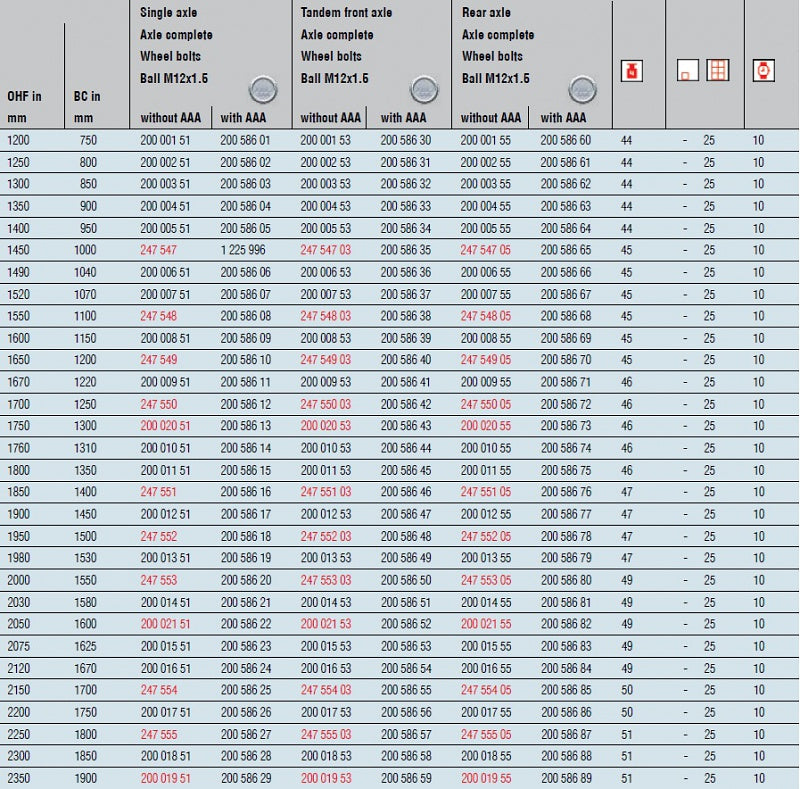Viewport: 800px width, 789px height.
Task: Select part number 1 225 996
Action: pyautogui.click(x=243, y=250)
